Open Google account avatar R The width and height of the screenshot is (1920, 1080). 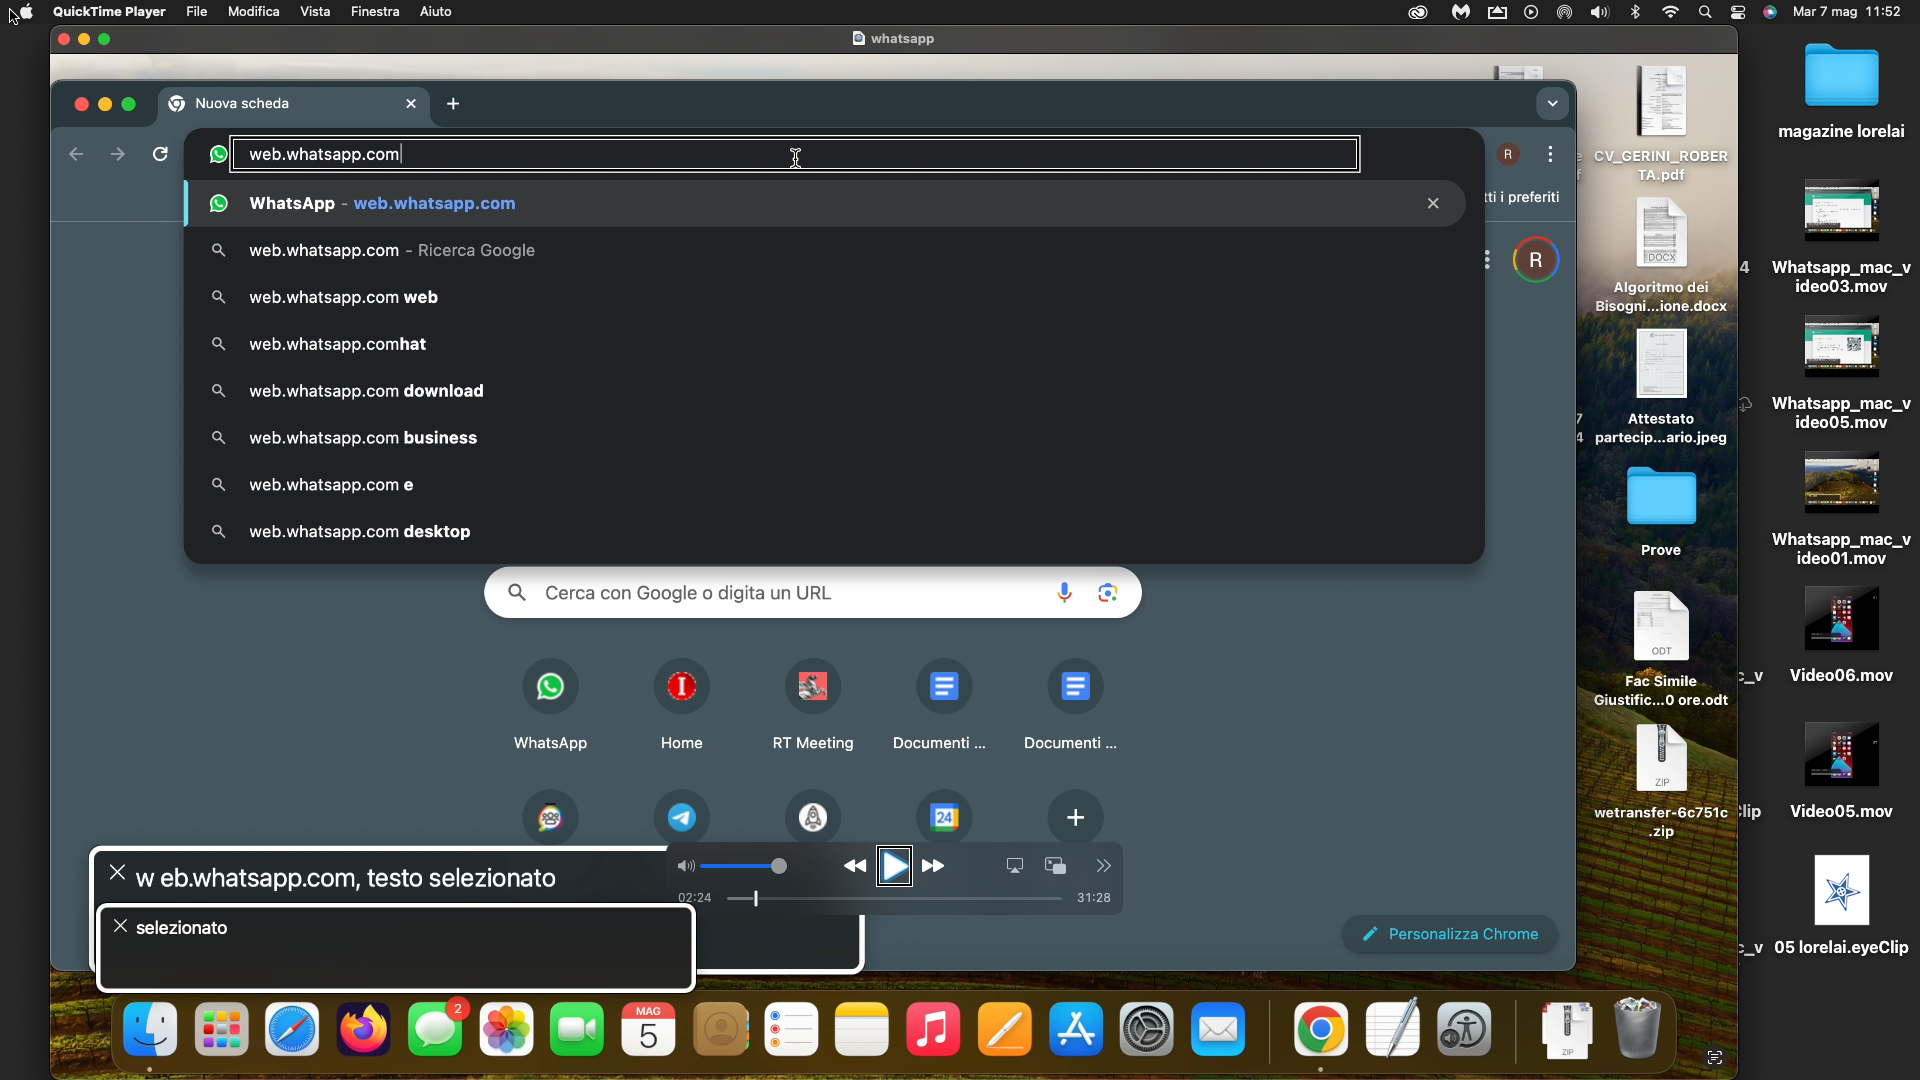[1535, 260]
